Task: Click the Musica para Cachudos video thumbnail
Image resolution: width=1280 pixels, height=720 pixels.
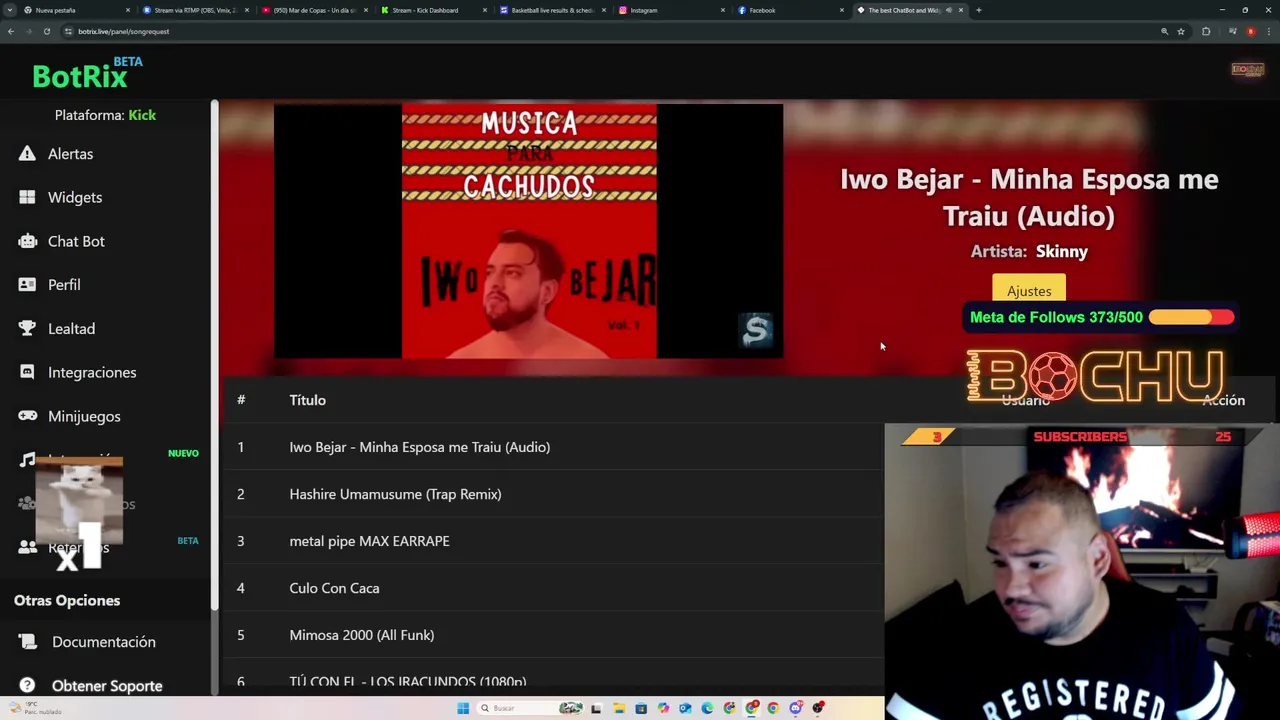Action: [529, 231]
